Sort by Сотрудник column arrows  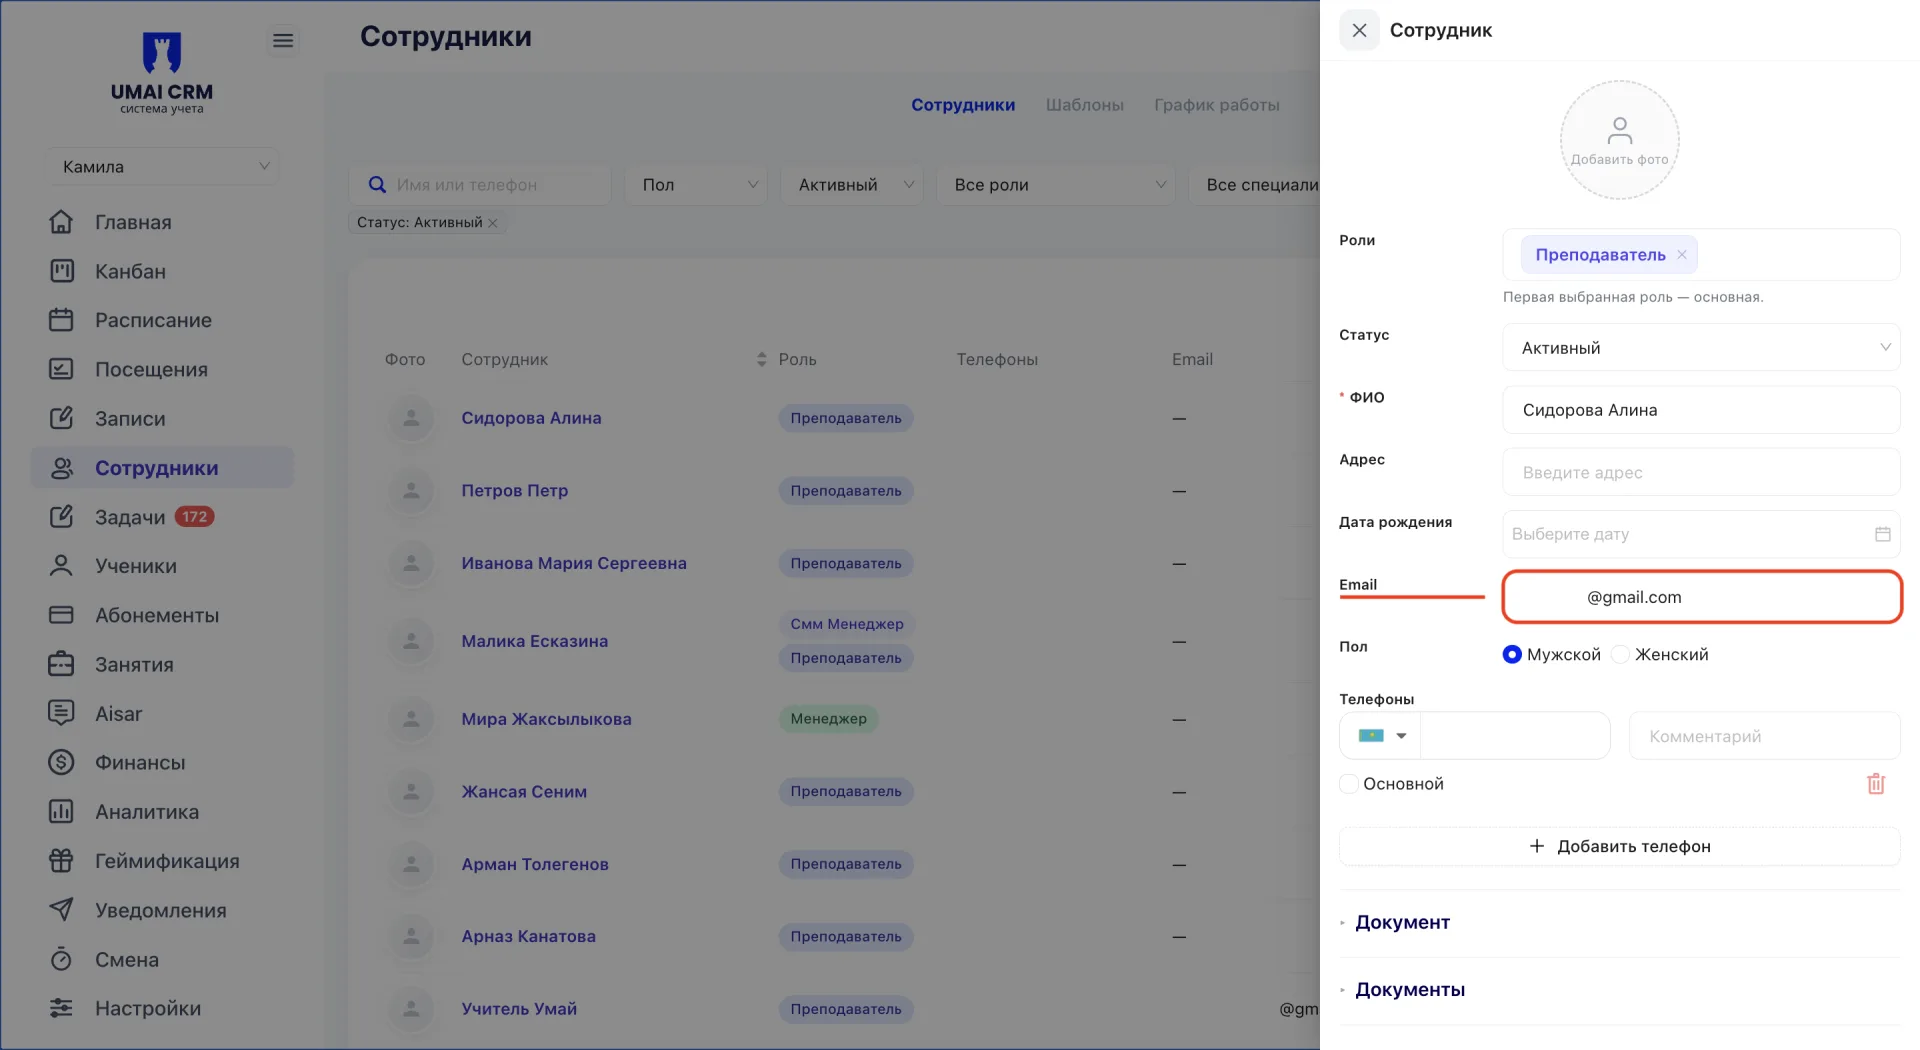click(x=761, y=359)
